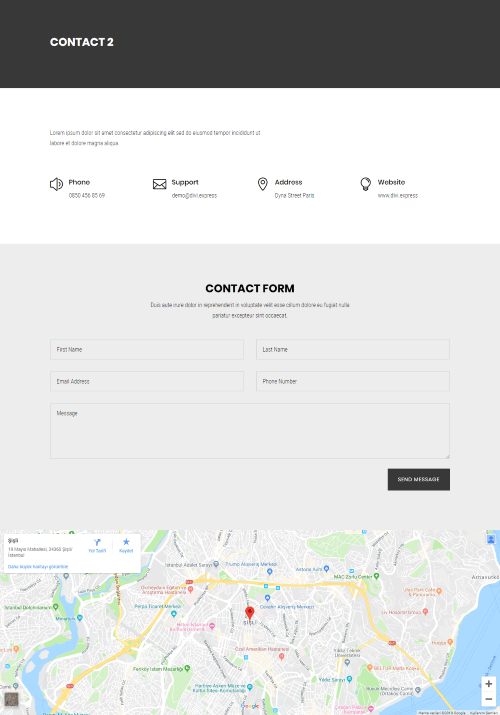Click inside the Message text area
The height and width of the screenshot is (715, 500).
click(x=250, y=431)
